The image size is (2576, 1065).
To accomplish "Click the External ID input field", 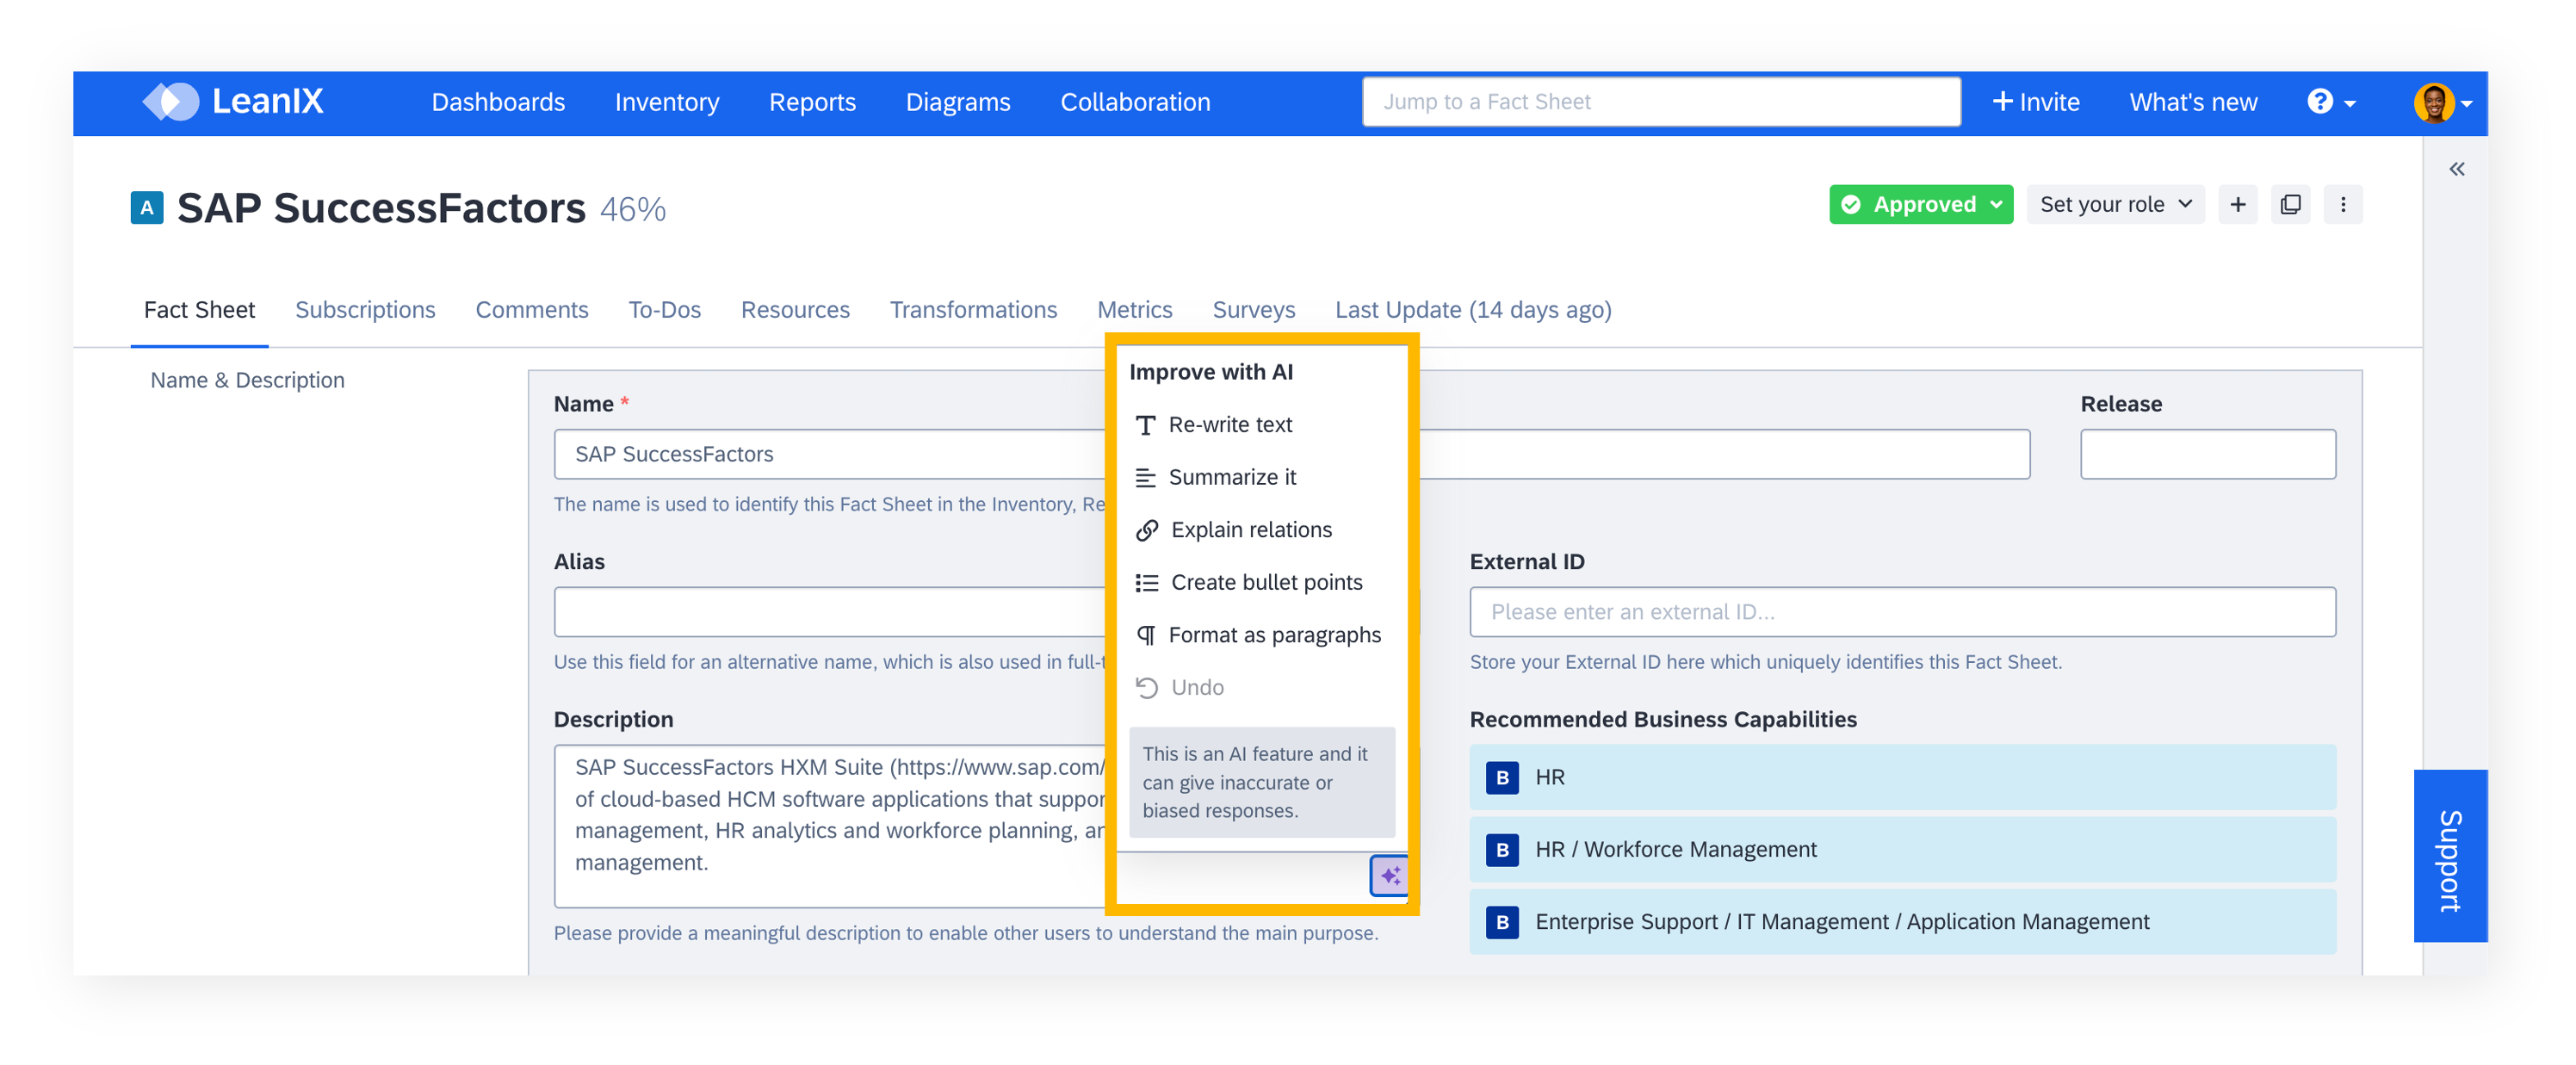I will [x=1902, y=612].
